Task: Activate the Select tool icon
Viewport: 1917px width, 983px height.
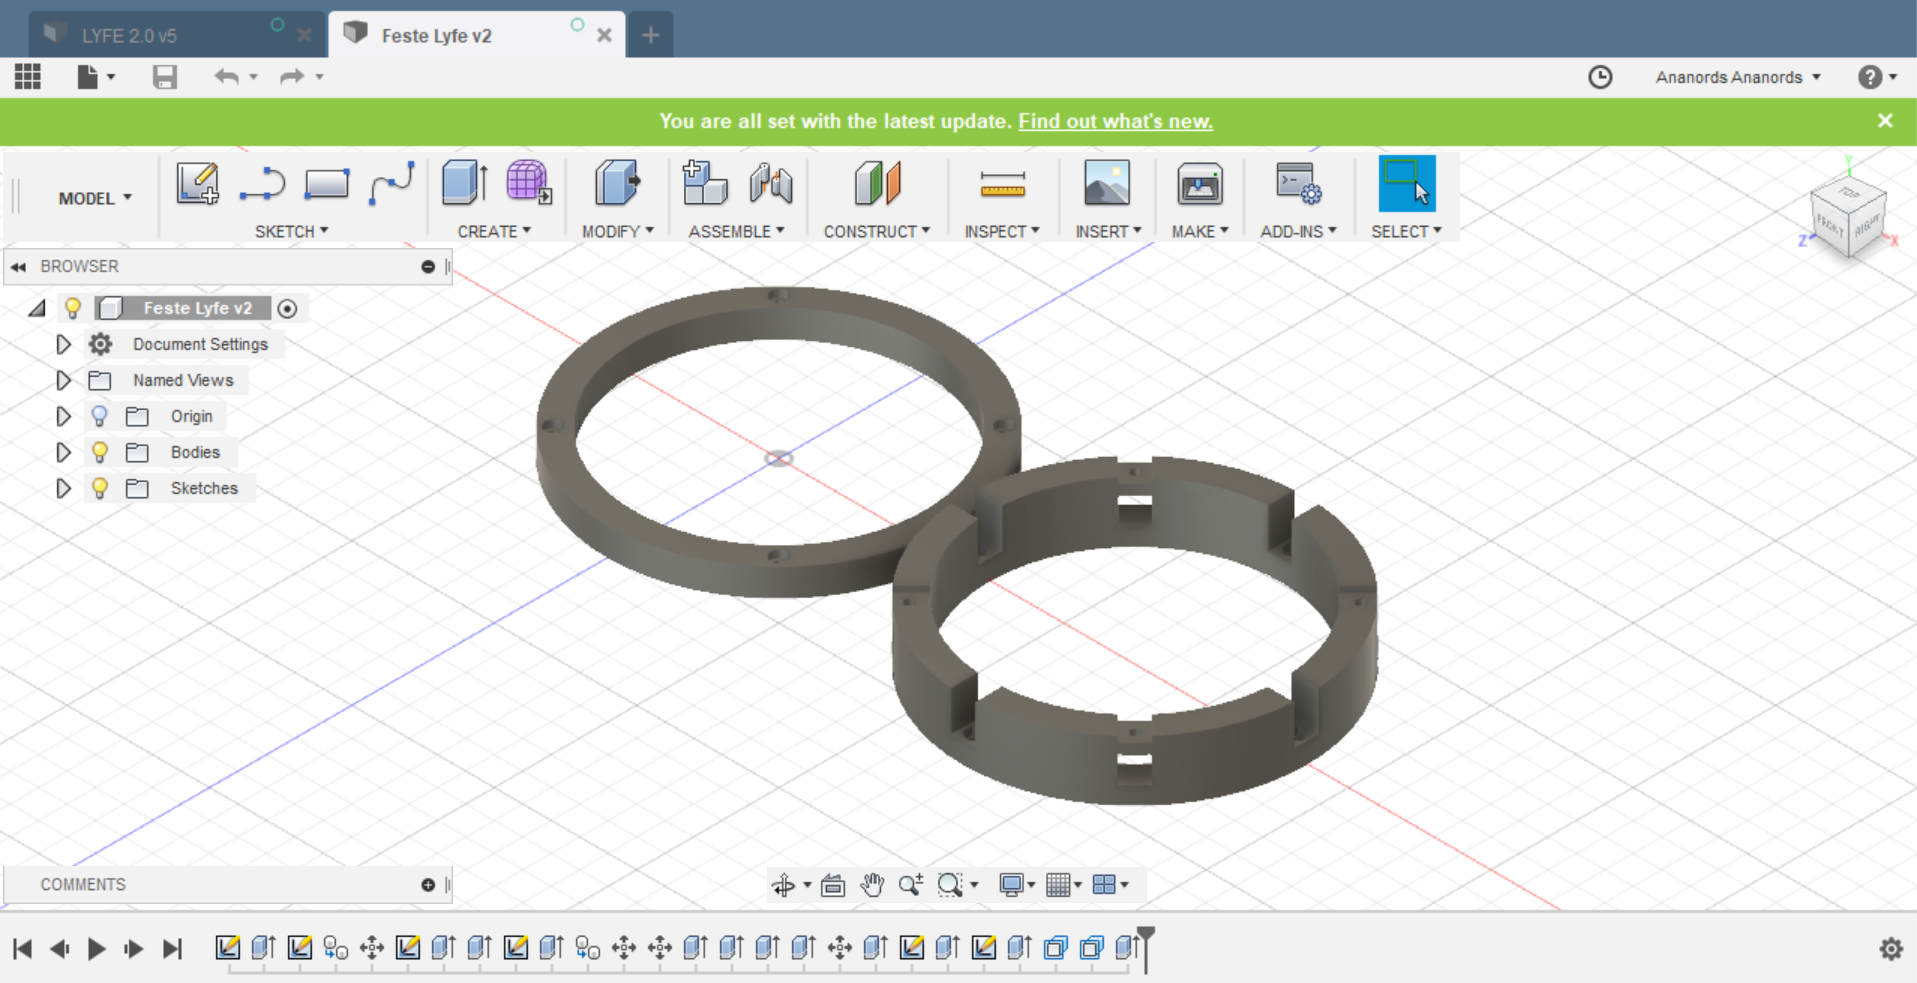Action: (1406, 184)
